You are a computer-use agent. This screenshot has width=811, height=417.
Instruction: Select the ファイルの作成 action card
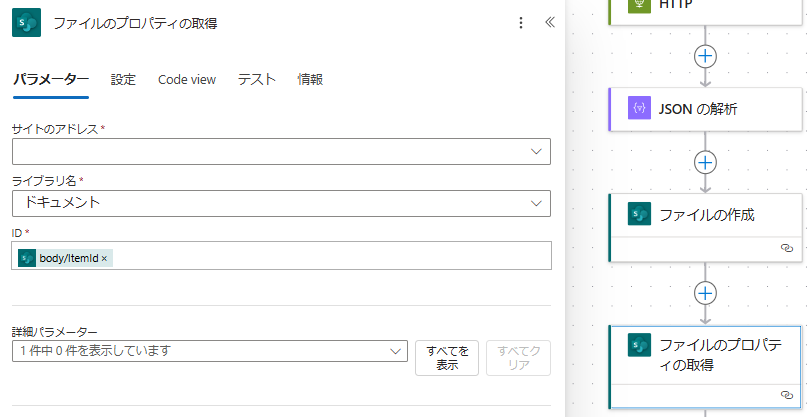coord(705,228)
